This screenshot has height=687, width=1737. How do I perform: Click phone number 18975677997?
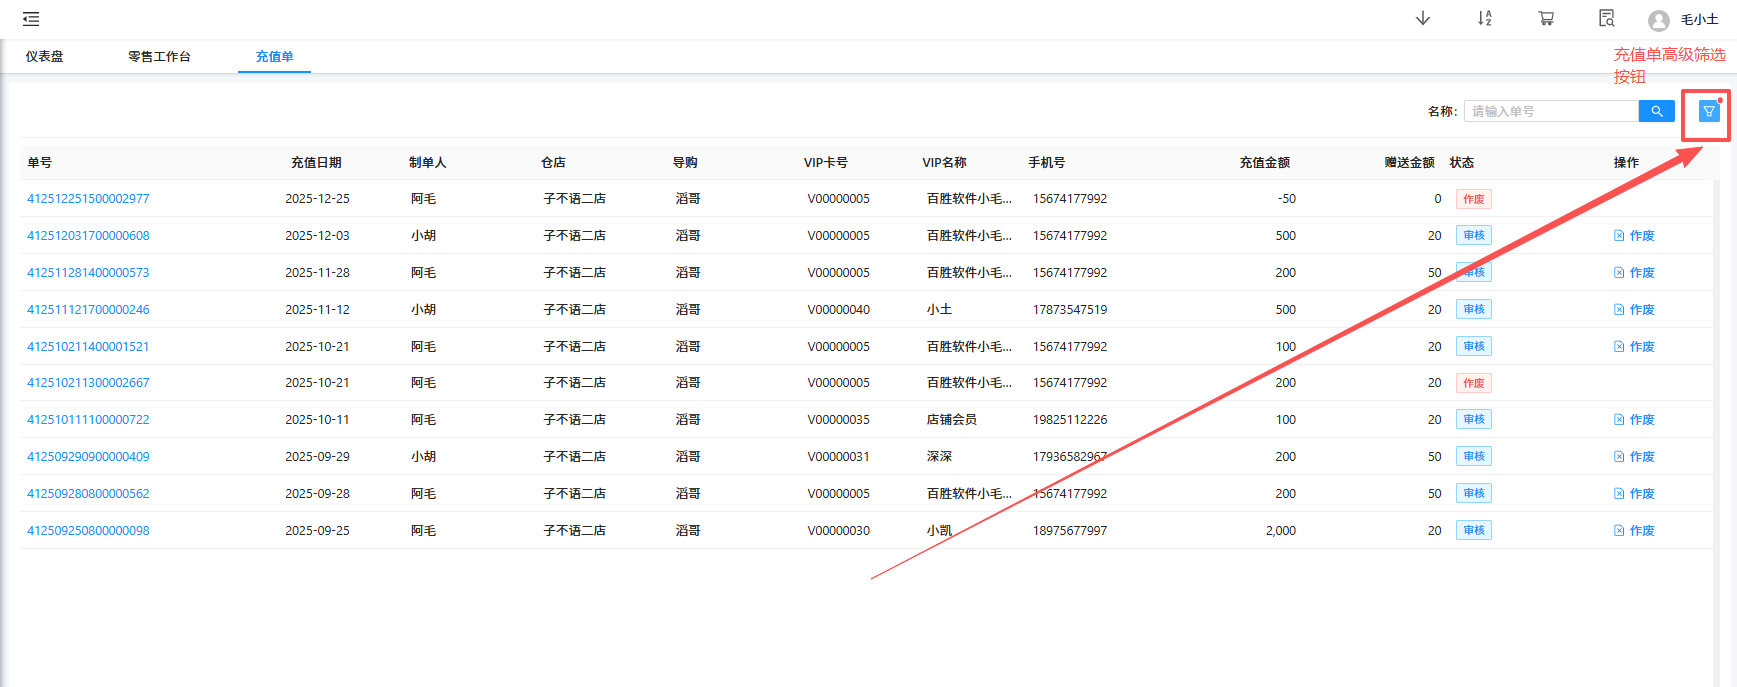tap(1070, 530)
